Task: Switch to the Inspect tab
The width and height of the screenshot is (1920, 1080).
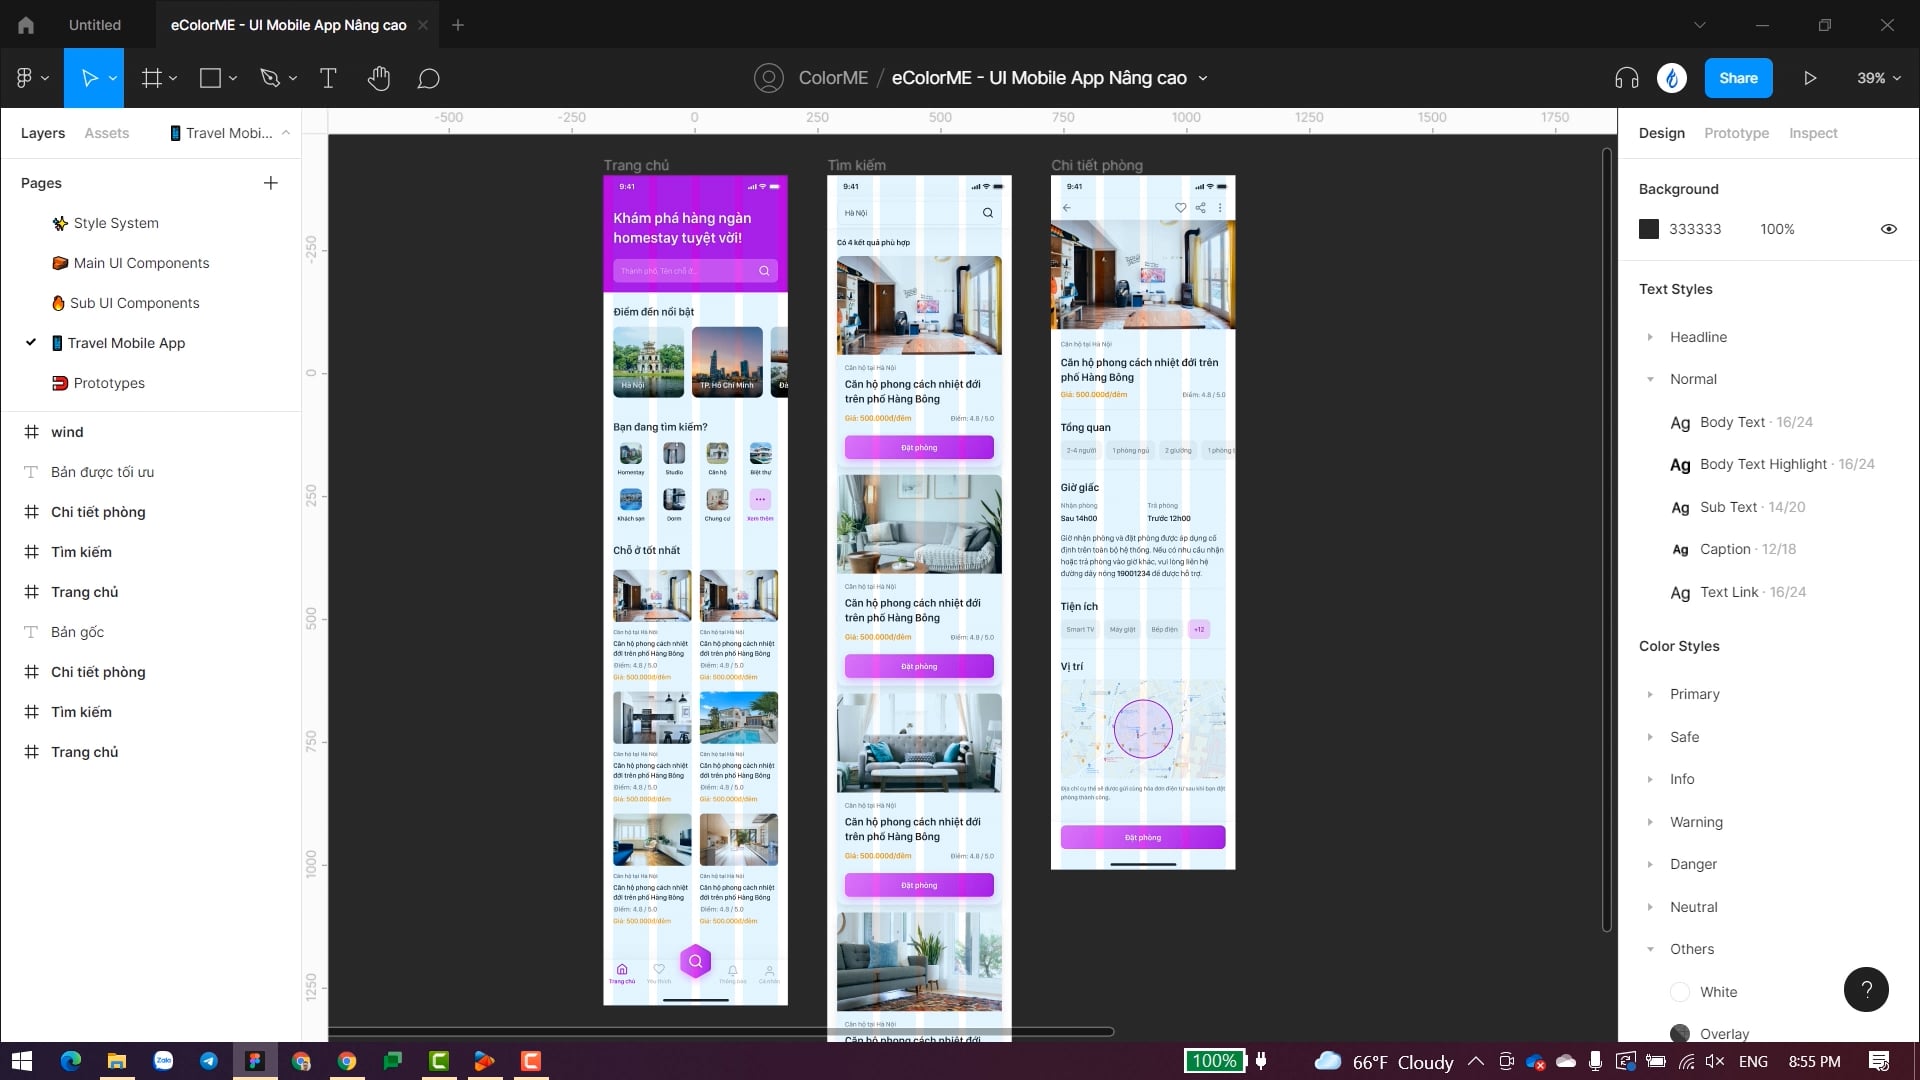Action: point(1813,133)
